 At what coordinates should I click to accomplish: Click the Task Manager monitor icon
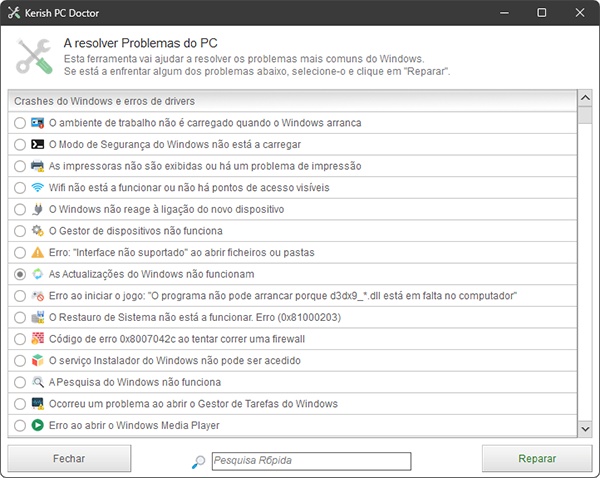[x=38, y=404]
